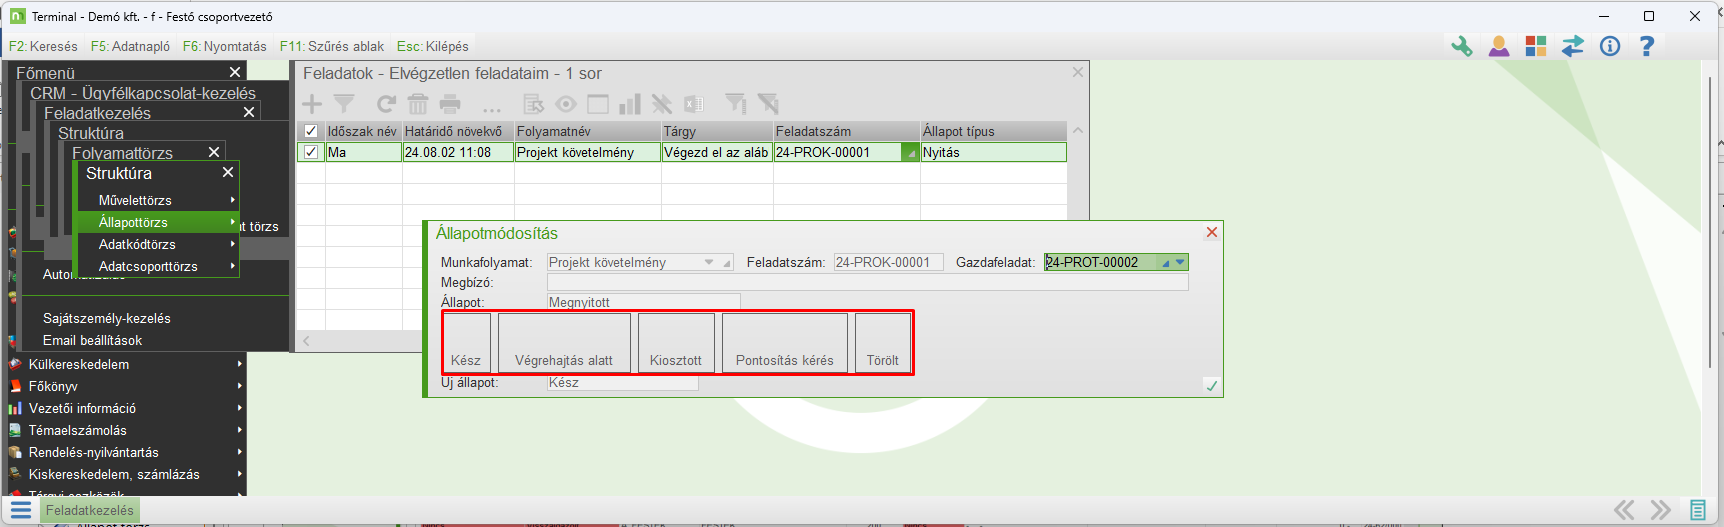Expand Adatcsoporttörzs submenu
Image resolution: width=1724 pixels, height=527 pixels.
(233, 266)
